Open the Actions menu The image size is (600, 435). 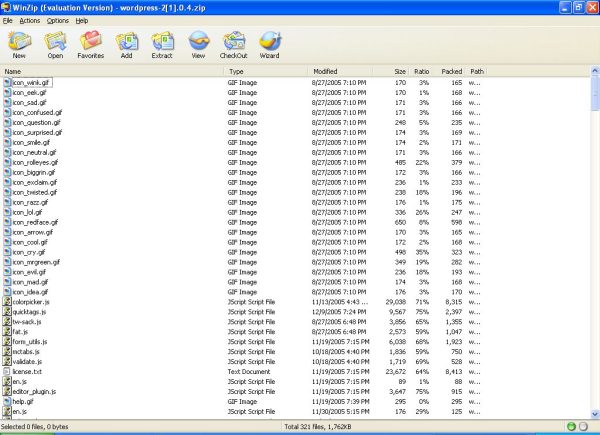(30, 21)
